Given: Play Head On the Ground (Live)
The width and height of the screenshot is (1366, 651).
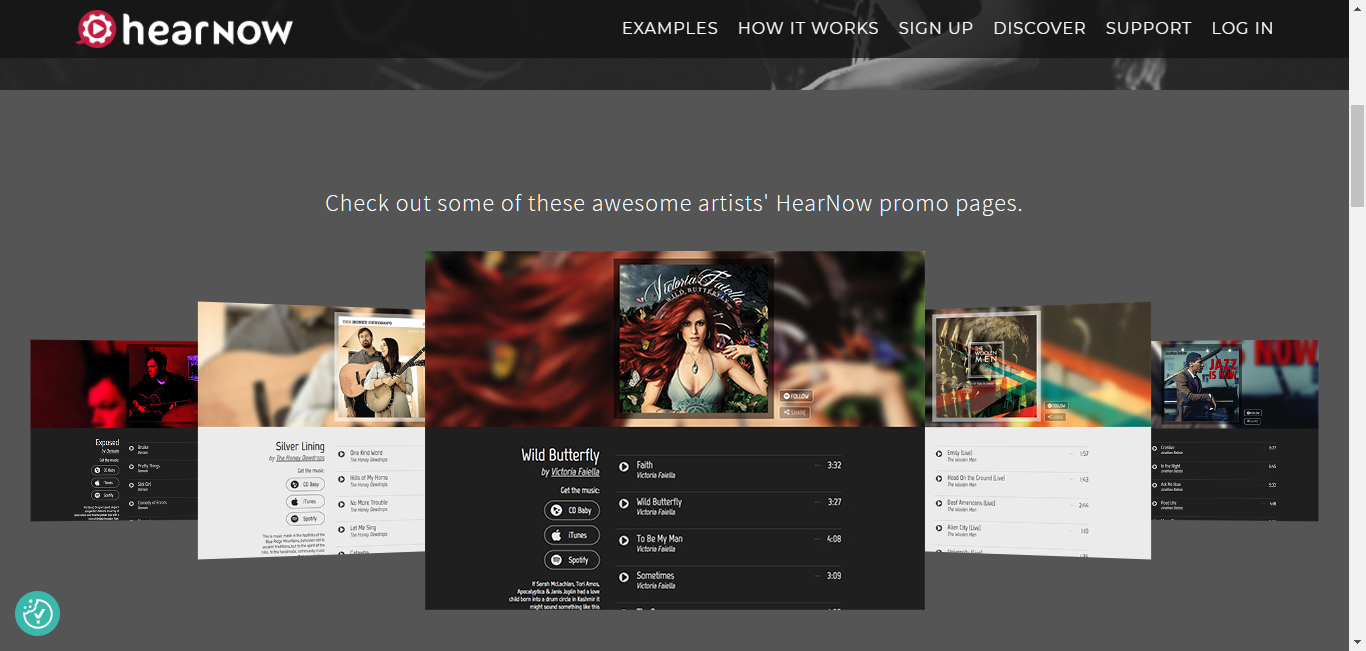Looking at the screenshot, I should (x=940, y=479).
